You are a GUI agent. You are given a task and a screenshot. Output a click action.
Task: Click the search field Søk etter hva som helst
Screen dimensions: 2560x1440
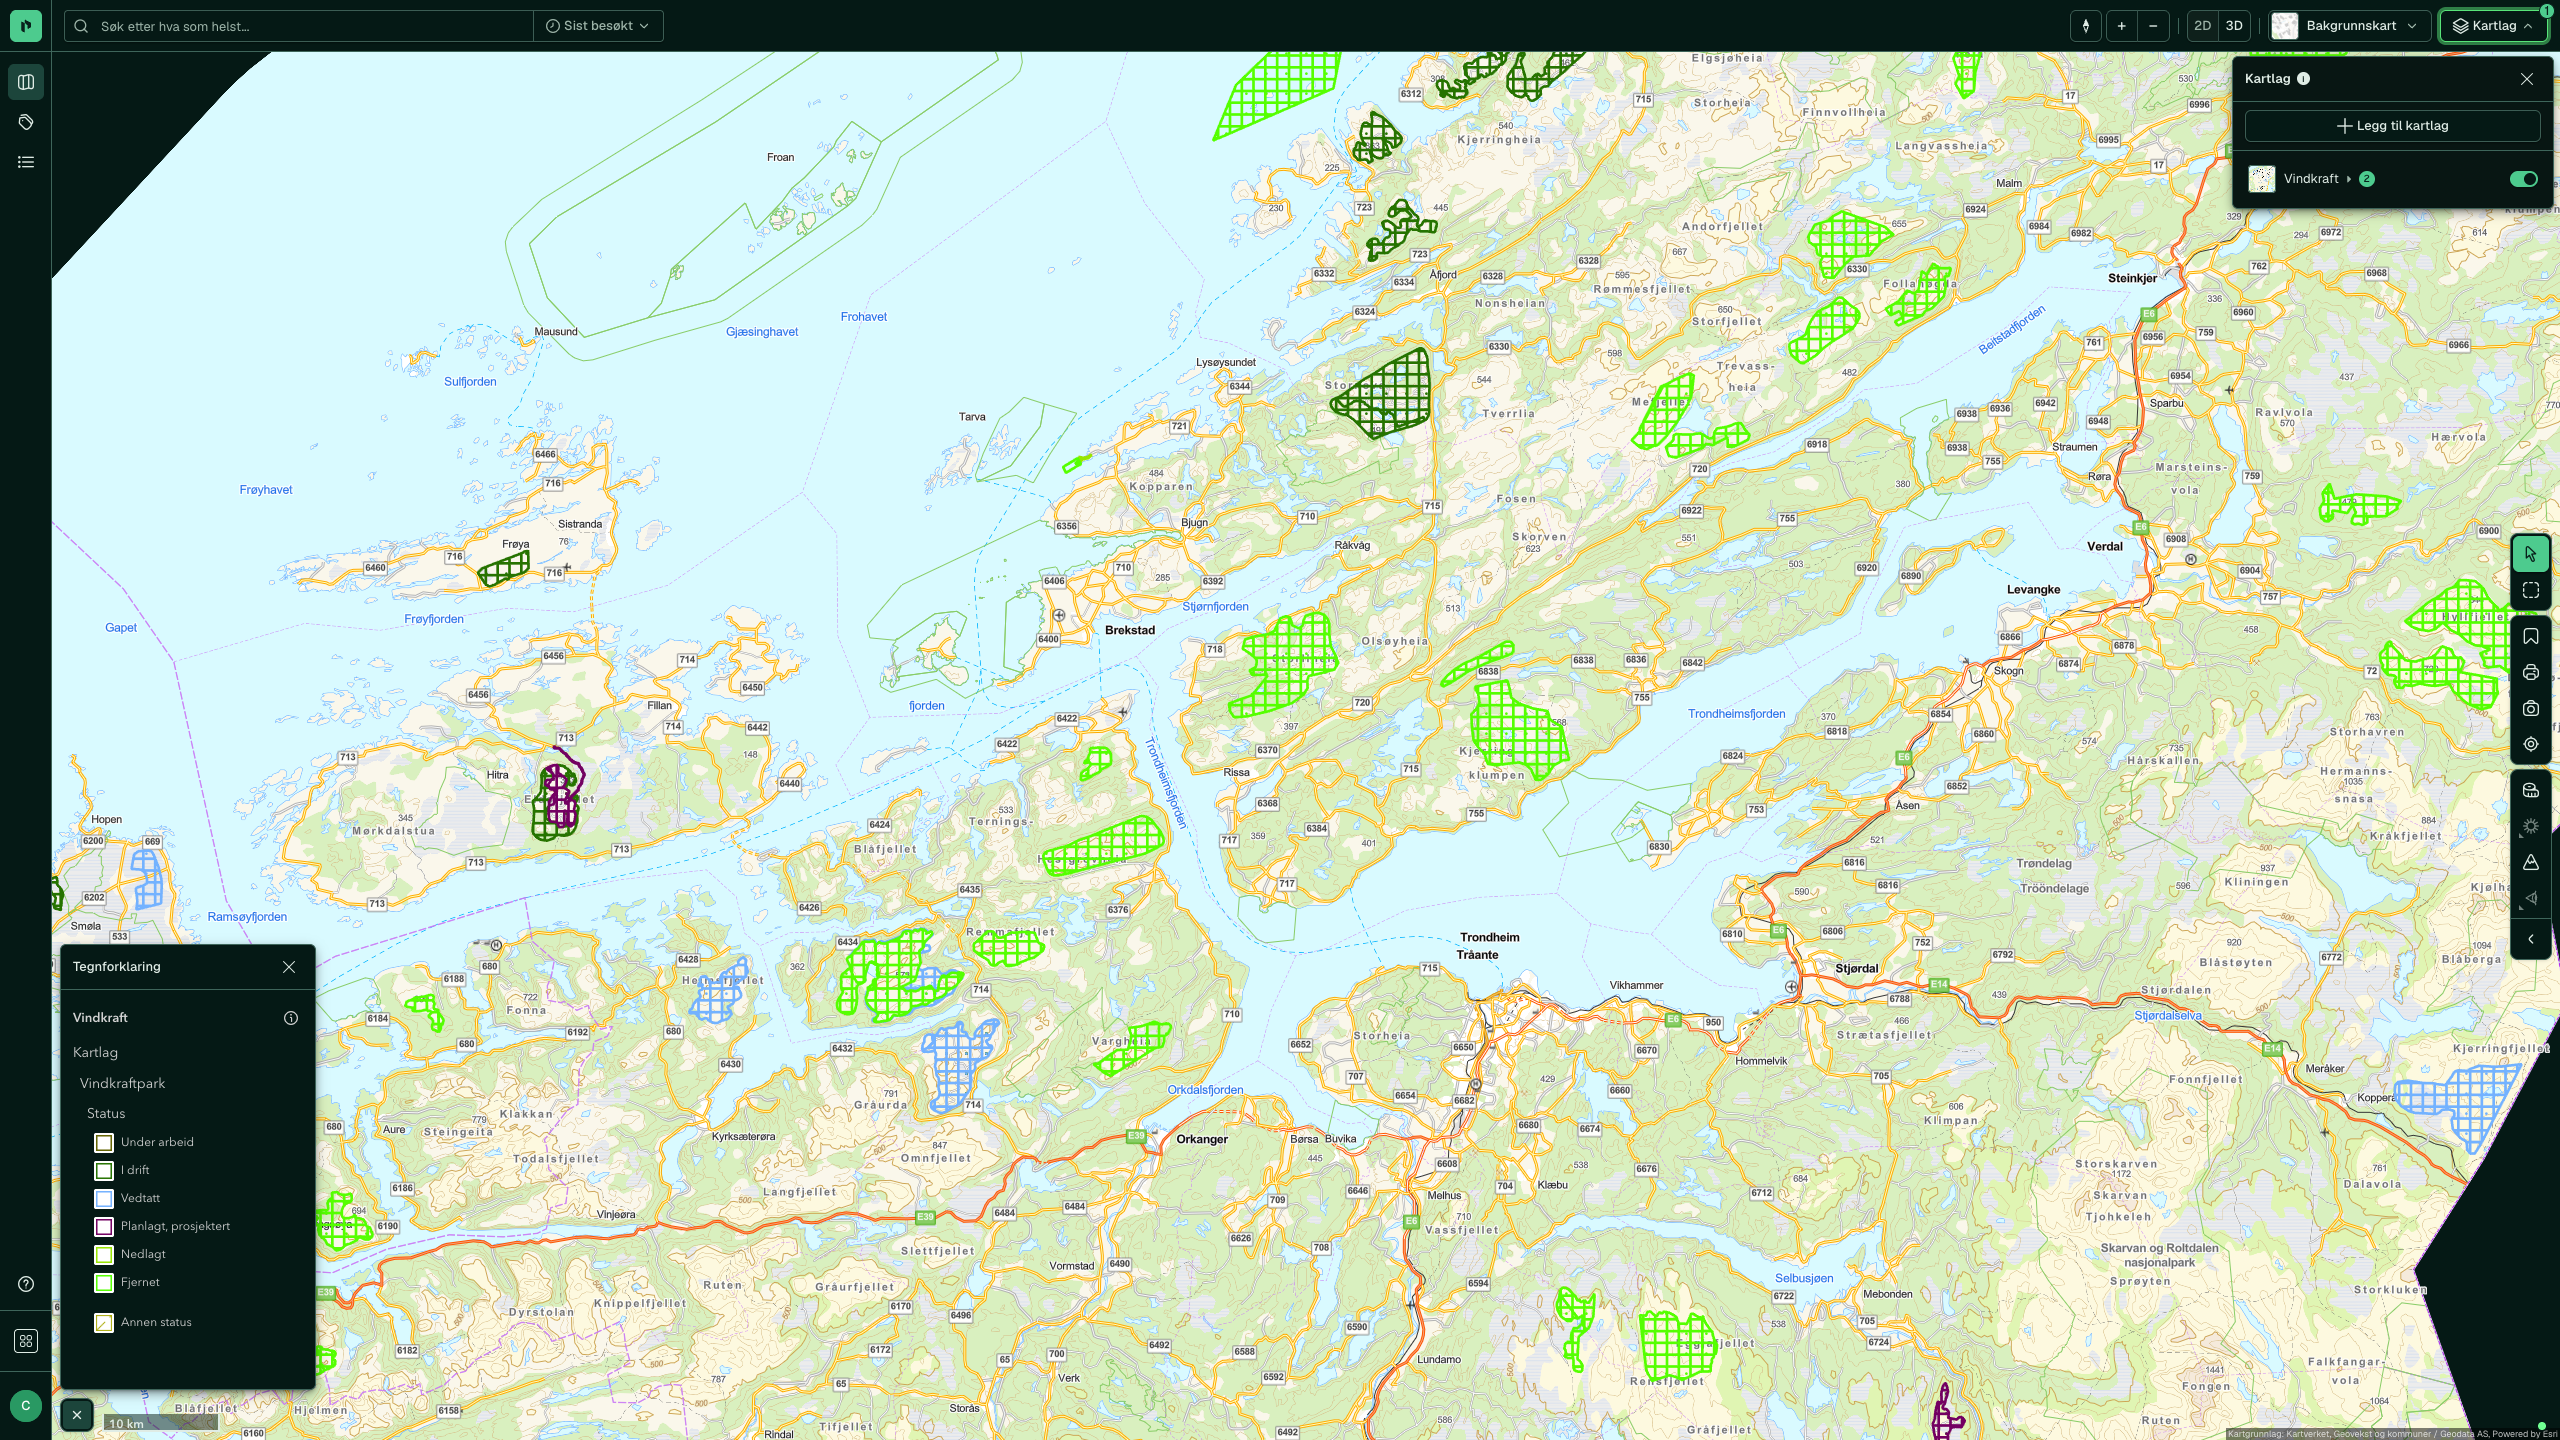tap(300, 26)
